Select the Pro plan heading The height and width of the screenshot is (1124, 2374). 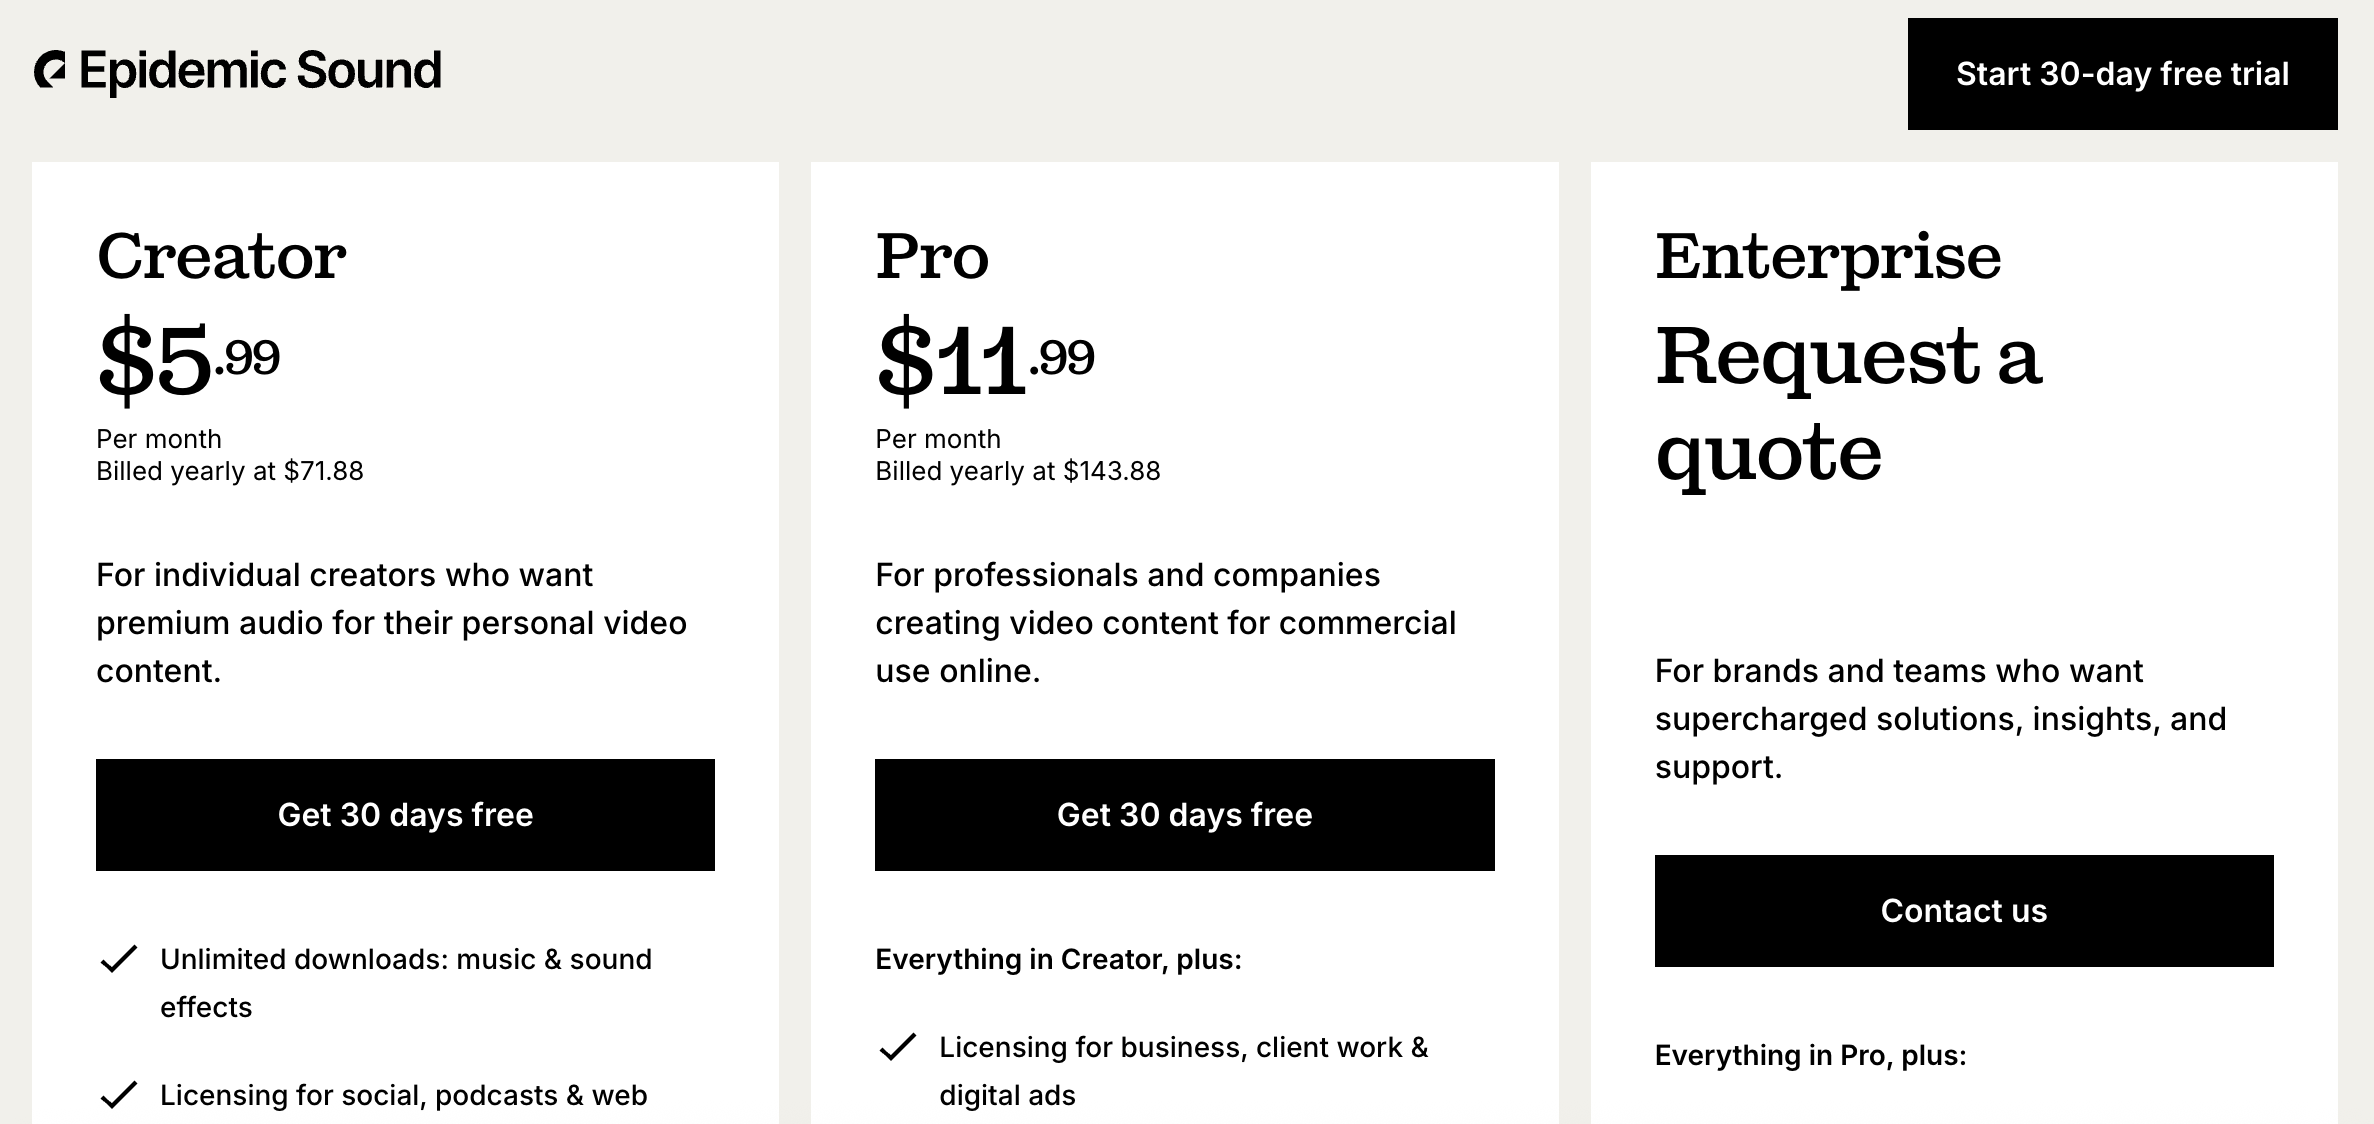pyautogui.click(x=932, y=256)
